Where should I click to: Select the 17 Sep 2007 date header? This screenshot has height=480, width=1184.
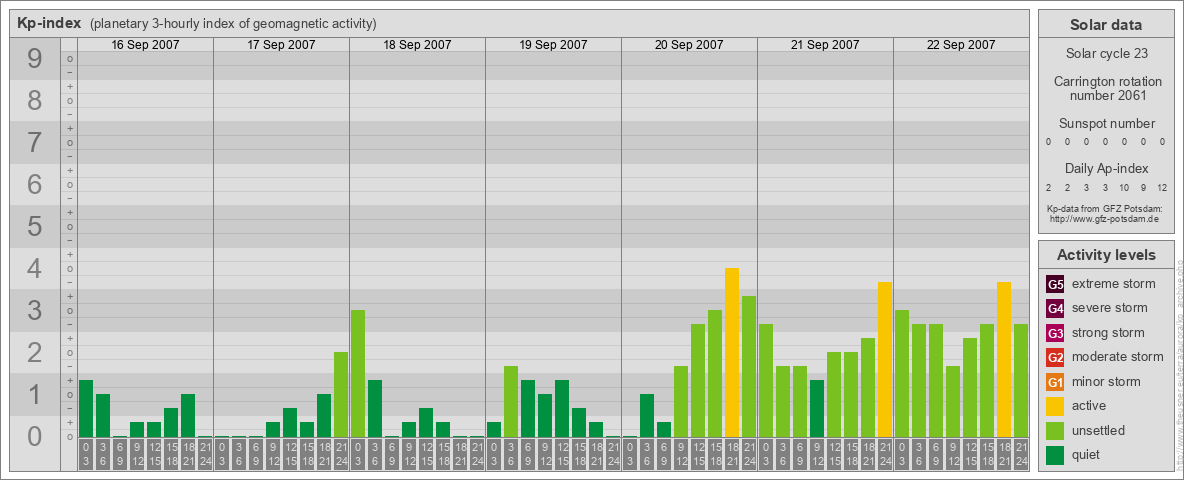tap(281, 45)
